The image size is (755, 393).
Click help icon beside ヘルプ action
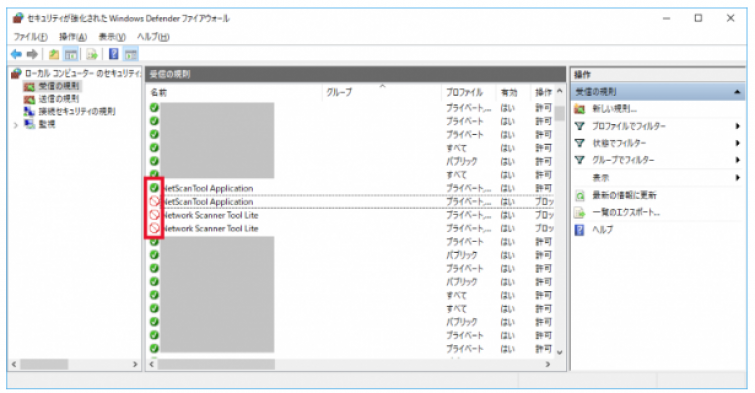pos(580,230)
